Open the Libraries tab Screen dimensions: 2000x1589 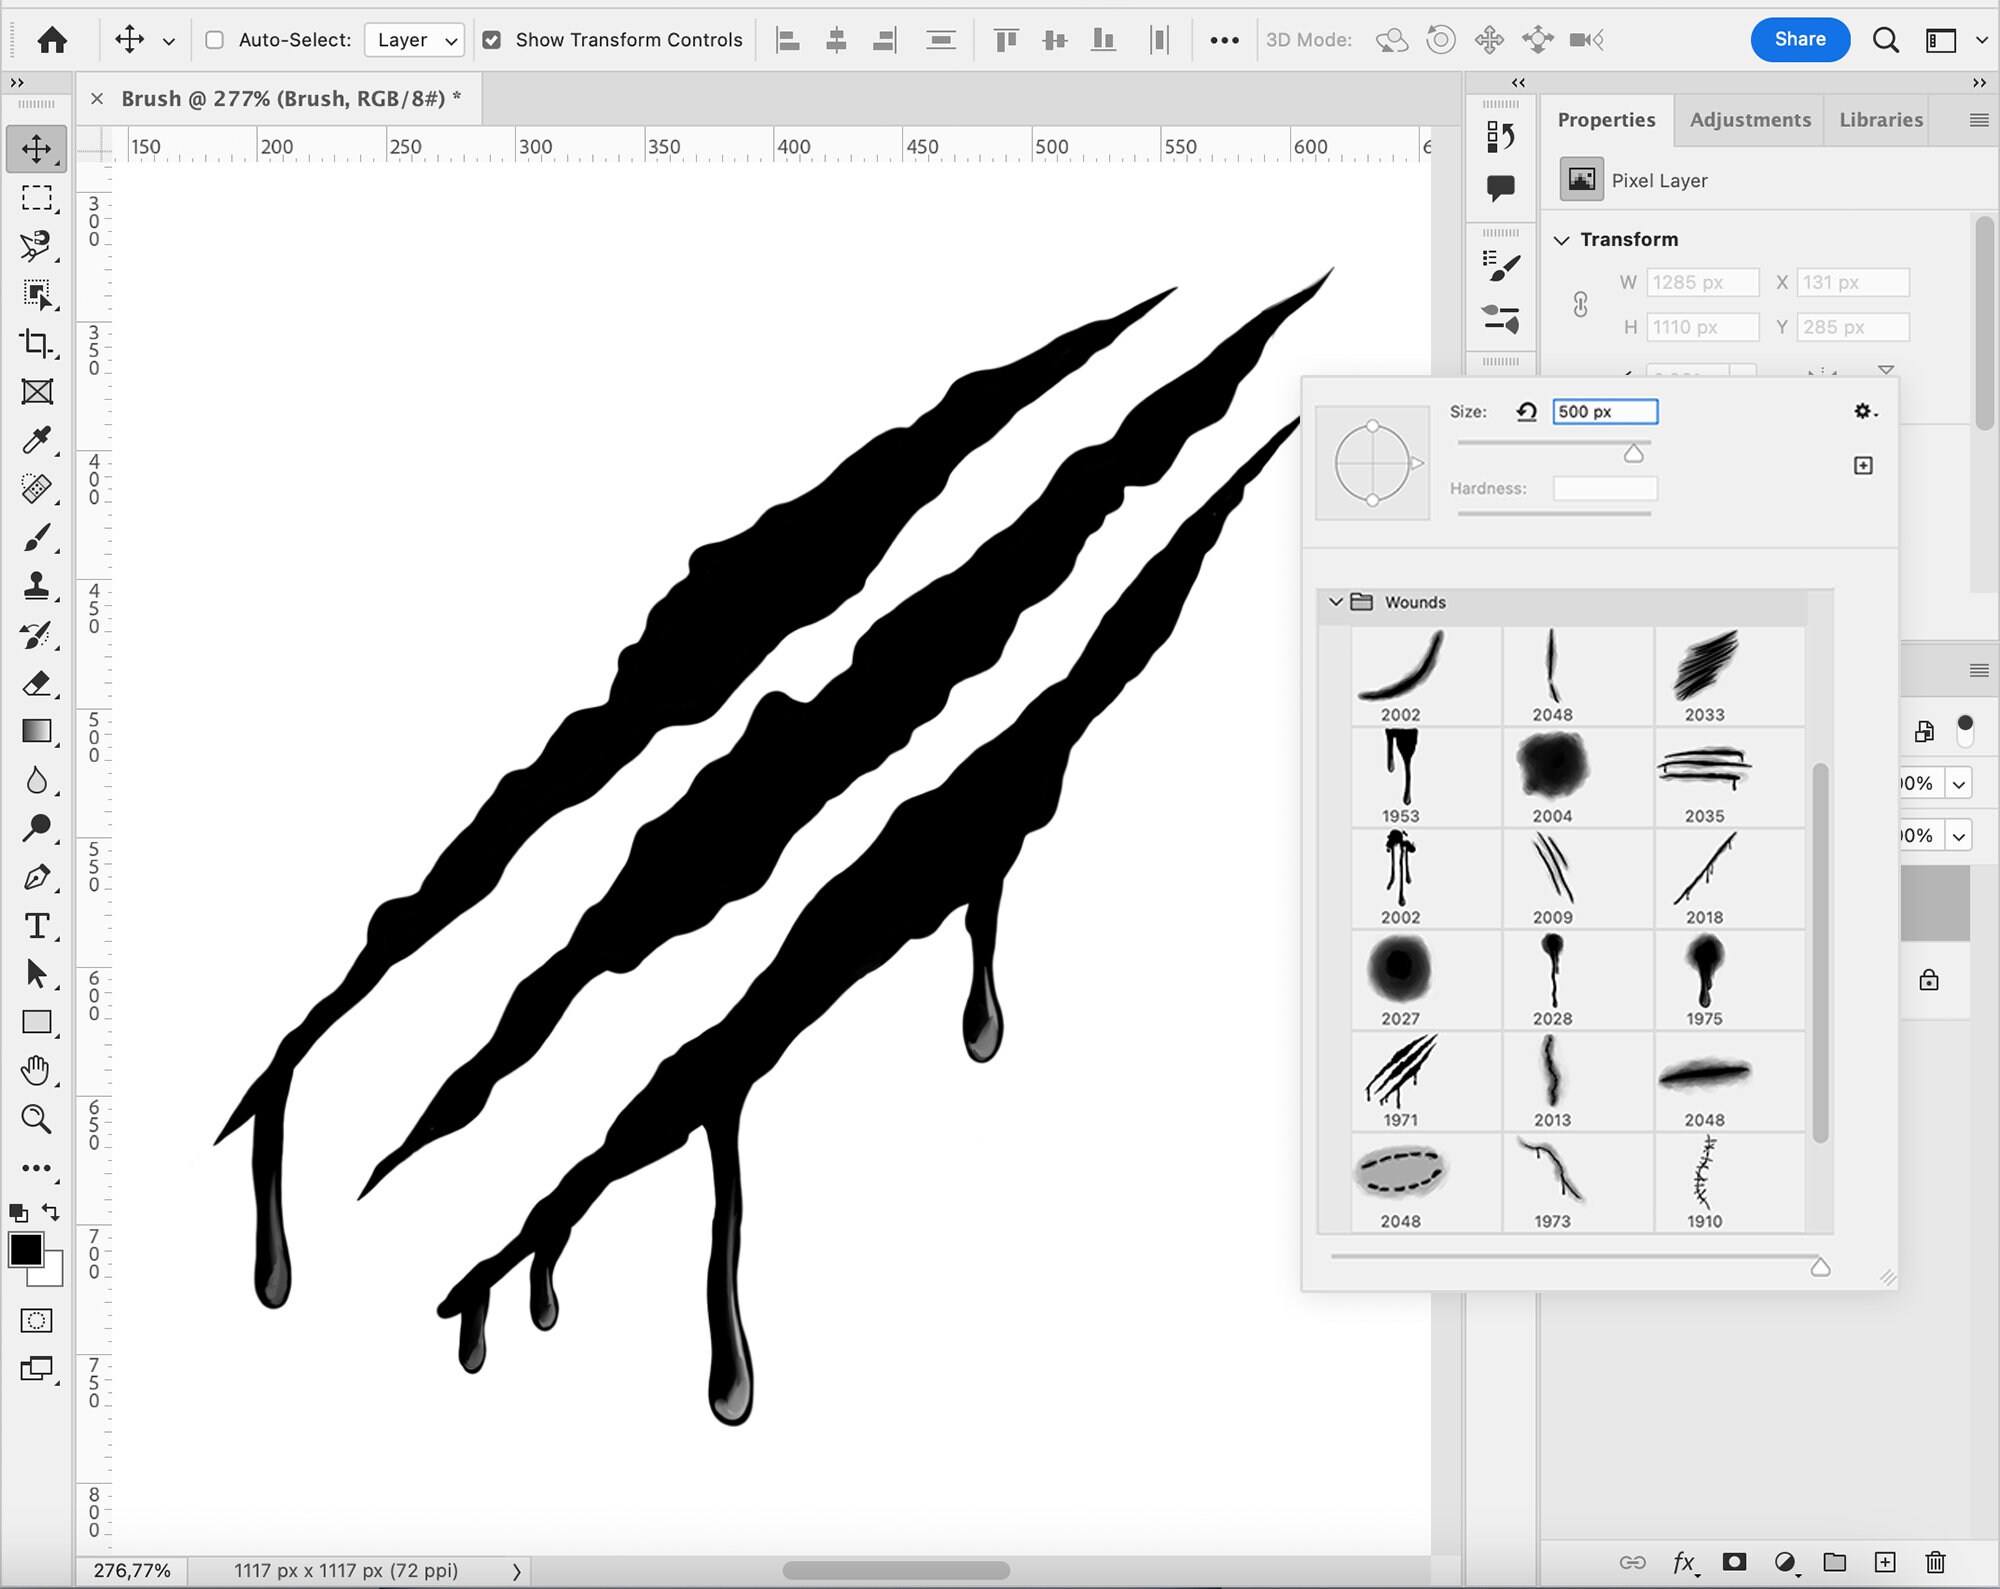(1879, 119)
